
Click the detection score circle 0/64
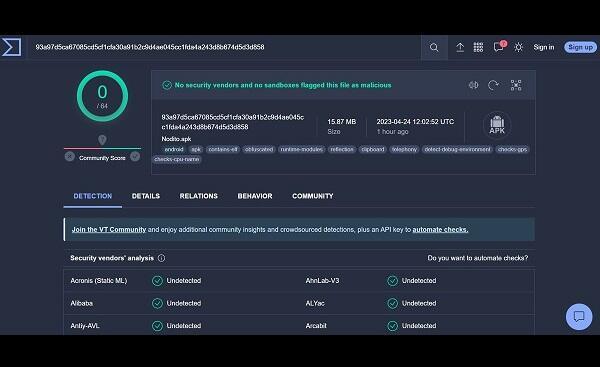[102, 96]
